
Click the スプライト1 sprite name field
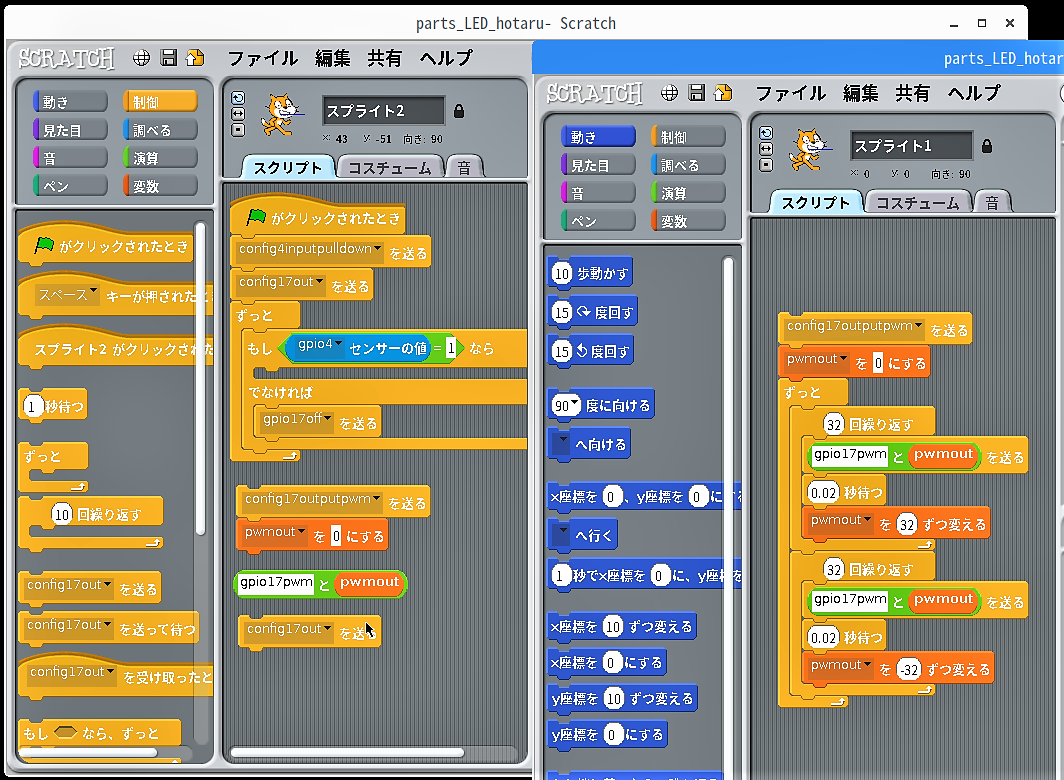[x=911, y=146]
